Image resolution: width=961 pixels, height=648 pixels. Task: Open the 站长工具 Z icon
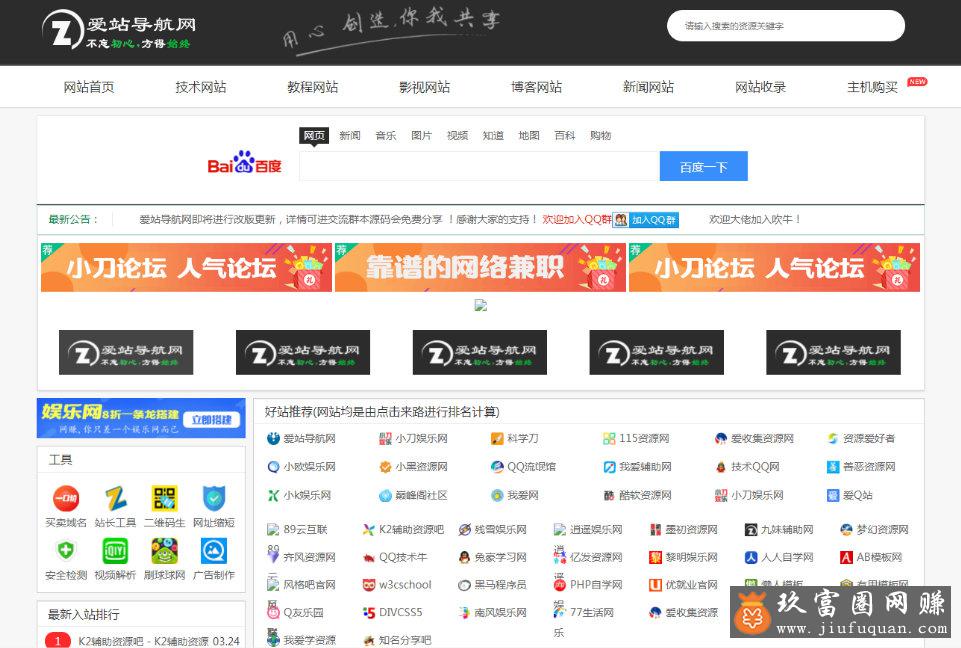click(115, 498)
